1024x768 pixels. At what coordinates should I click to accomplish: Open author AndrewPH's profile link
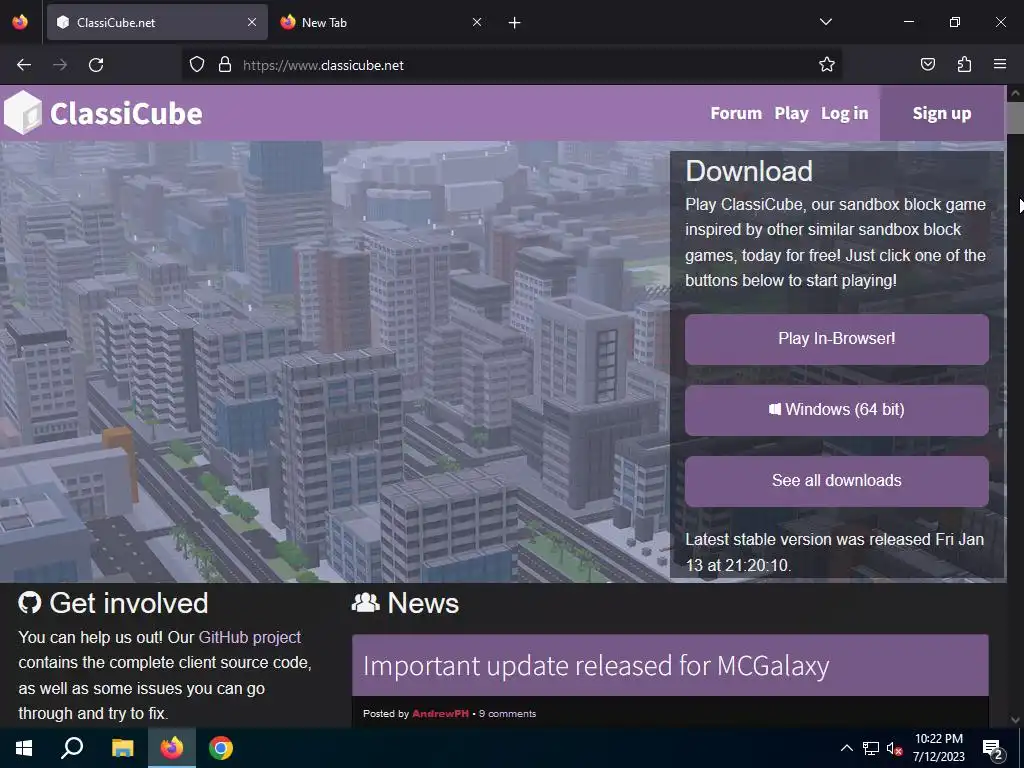pyautogui.click(x=440, y=714)
